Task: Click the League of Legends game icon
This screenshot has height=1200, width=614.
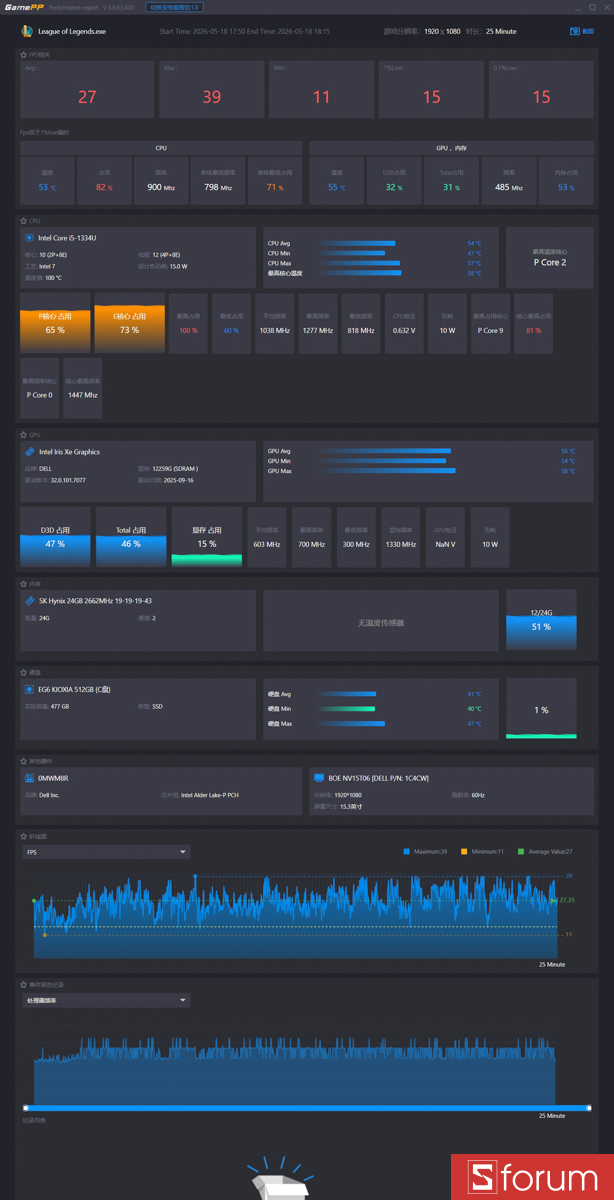Action: click(x=27, y=31)
